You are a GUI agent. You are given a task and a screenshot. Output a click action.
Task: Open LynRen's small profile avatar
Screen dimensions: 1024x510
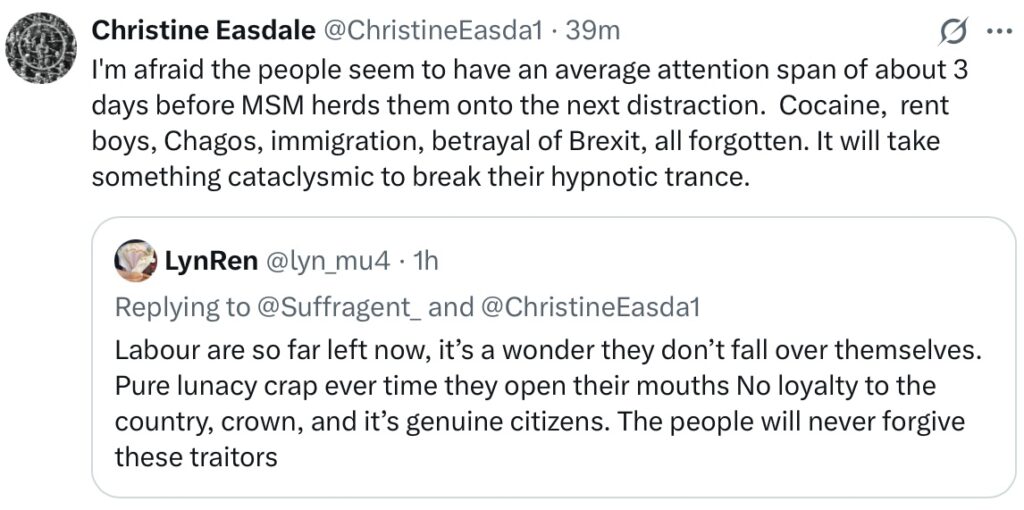pyautogui.click(x=135, y=261)
